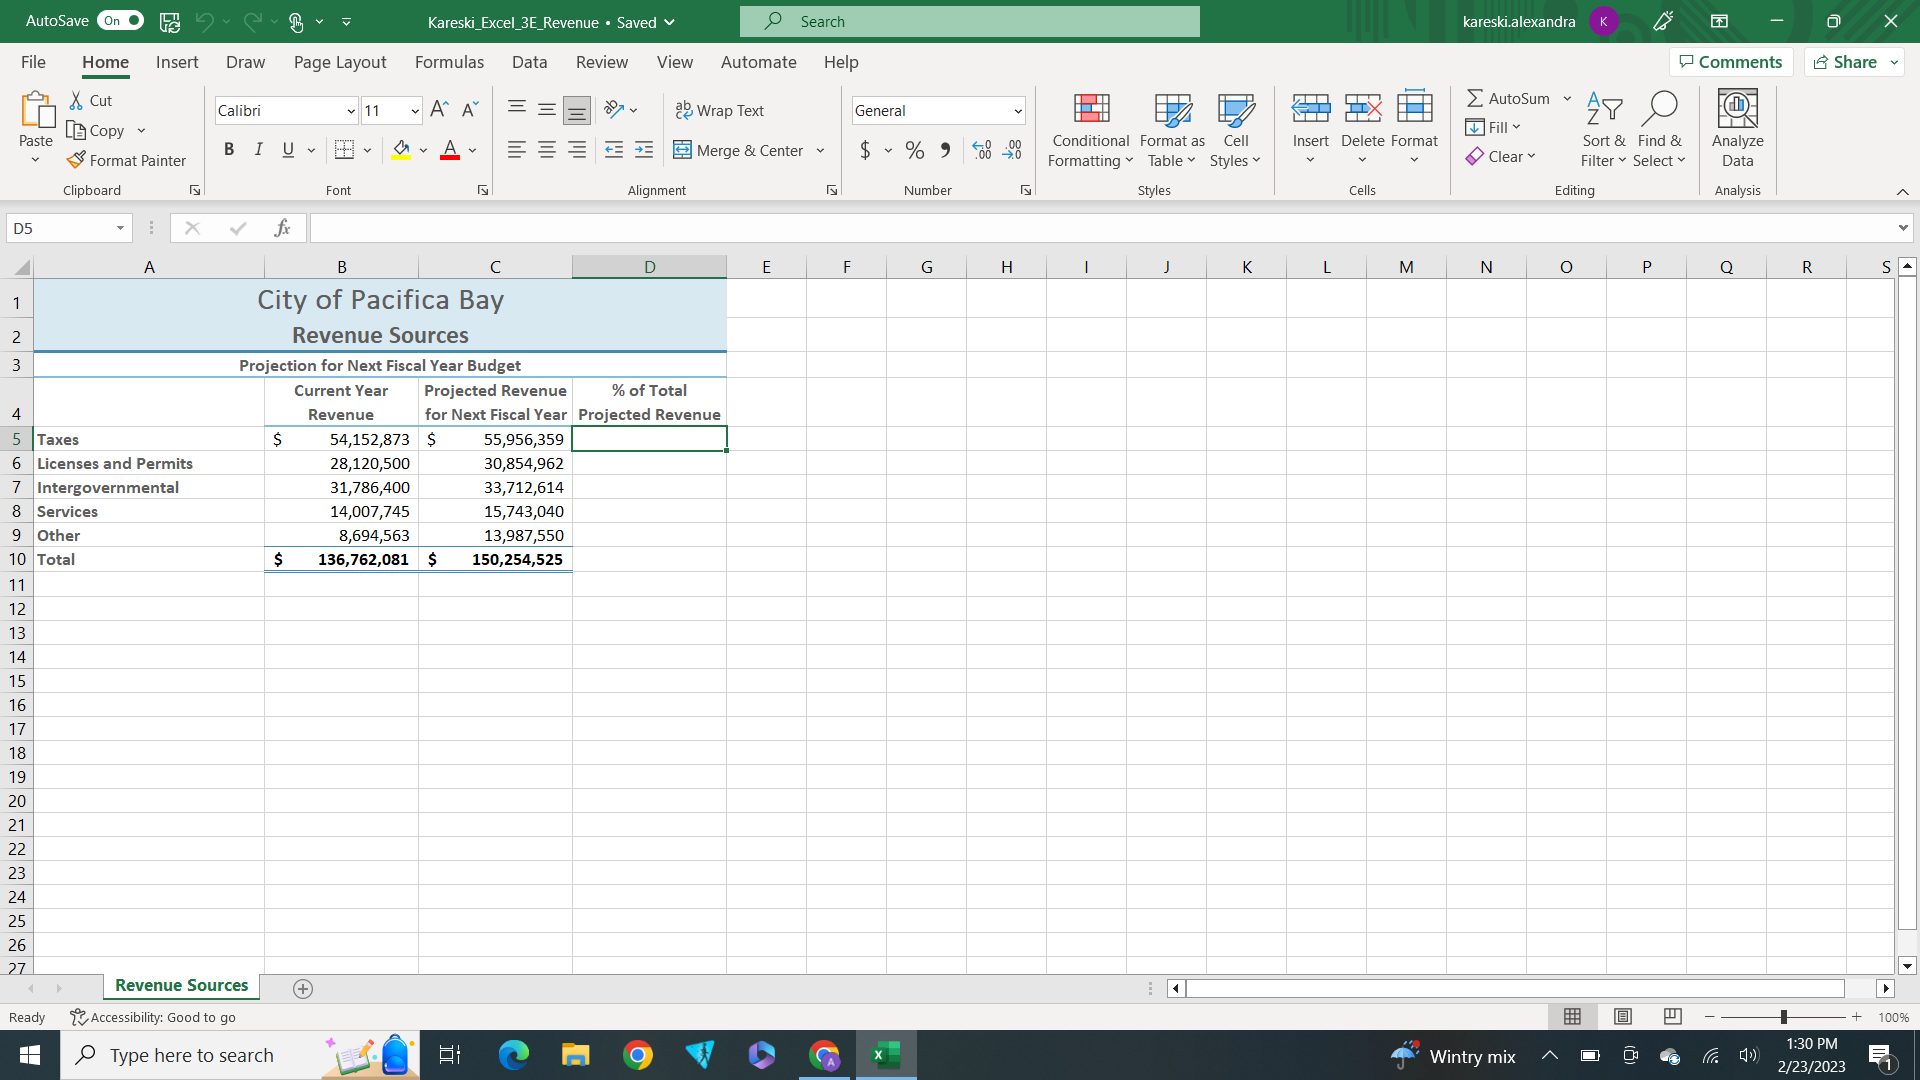Expand the AutoSum dropdown arrow
Viewport: 1920px width, 1080px height.
1567,98
